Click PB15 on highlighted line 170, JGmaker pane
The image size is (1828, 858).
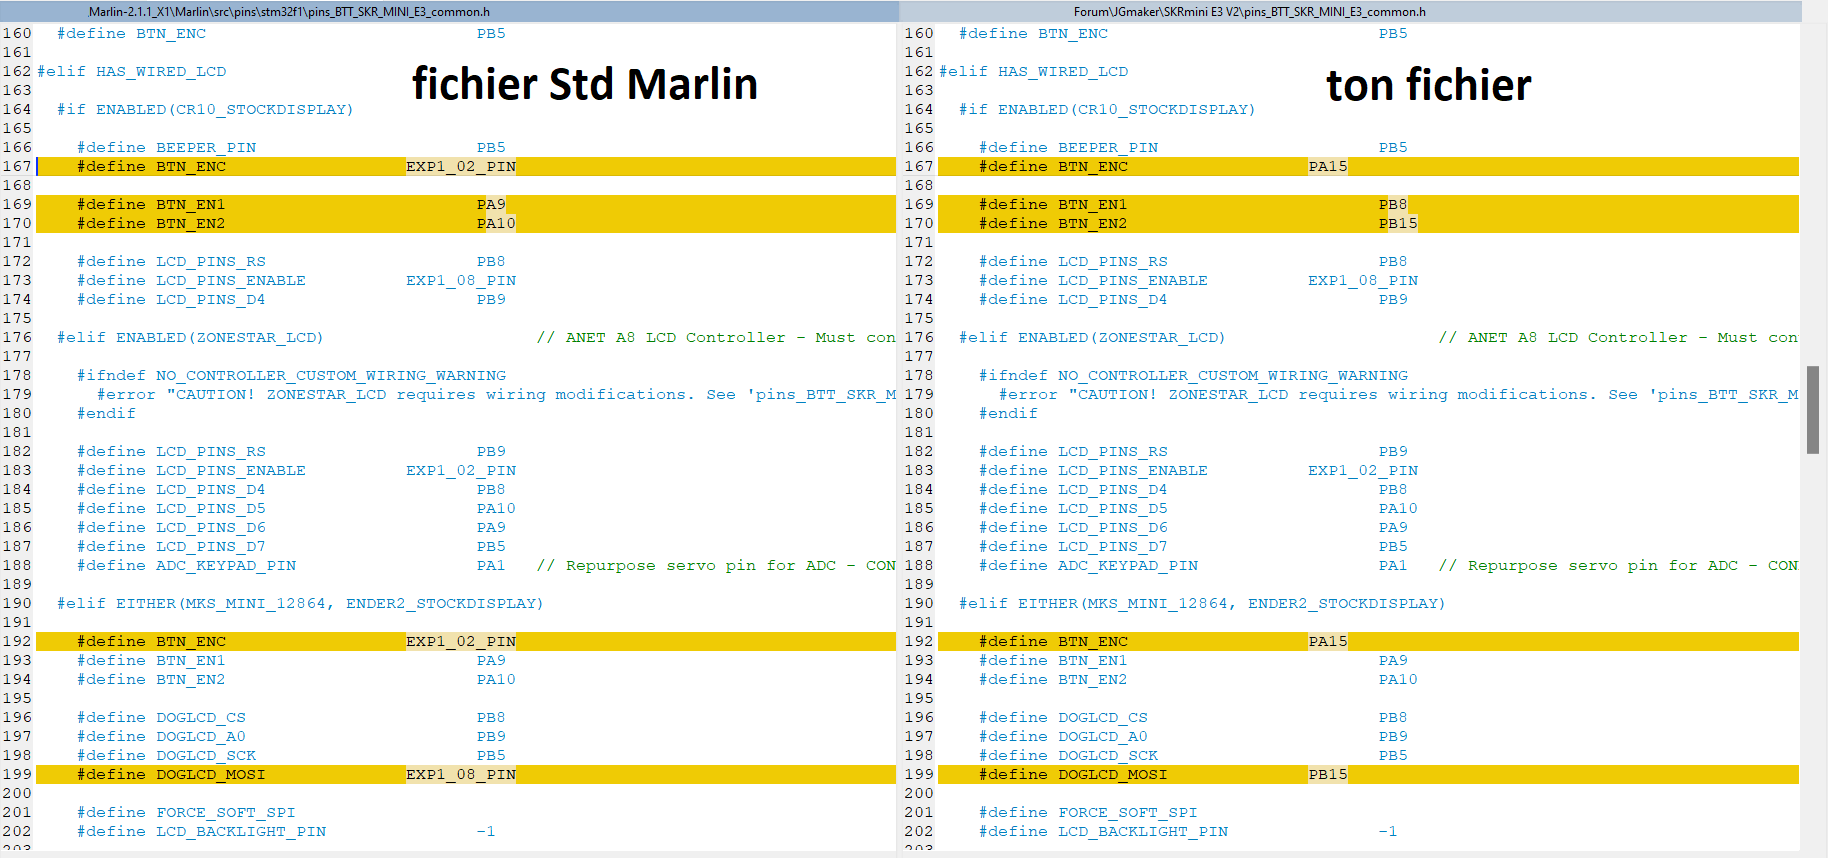(1398, 224)
